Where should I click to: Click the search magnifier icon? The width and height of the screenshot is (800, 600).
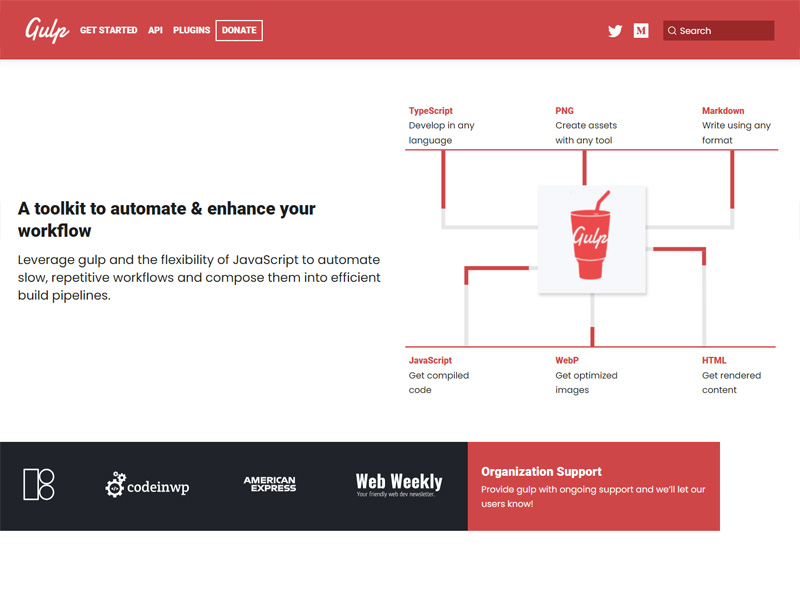(672, 31)
